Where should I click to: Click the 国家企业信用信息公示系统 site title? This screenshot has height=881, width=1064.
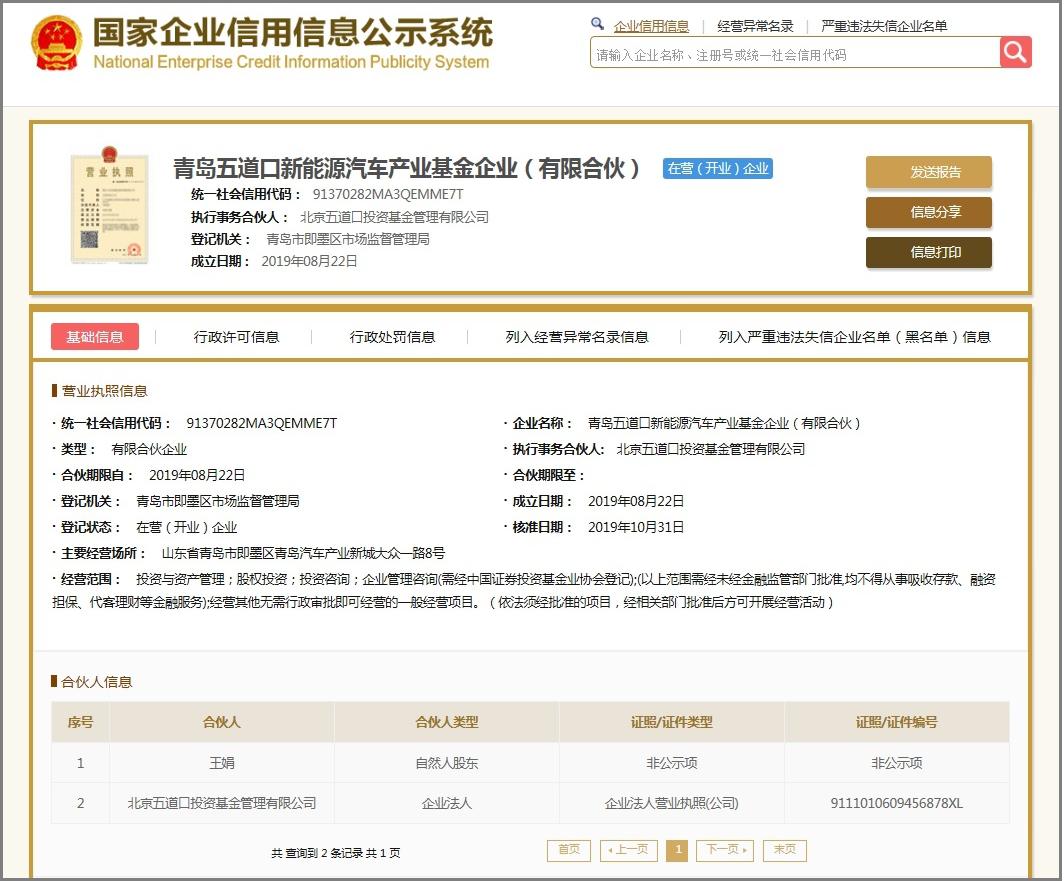pos(294,34)
